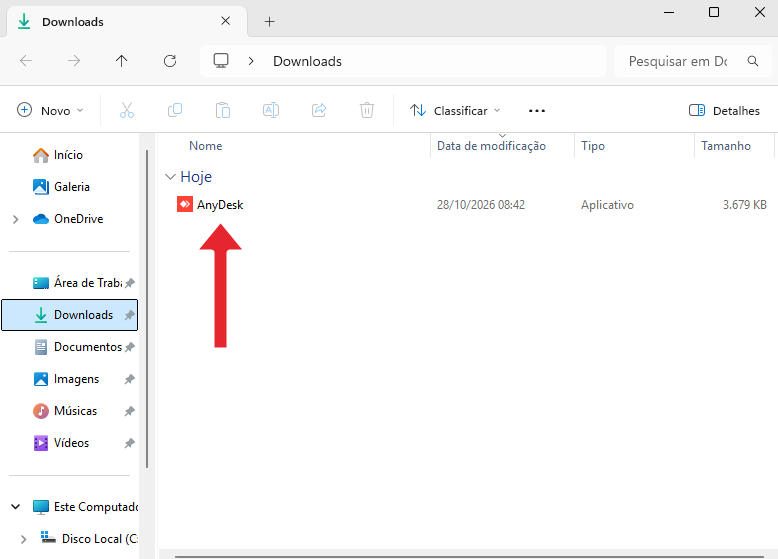The image size is (778, 559).
Task: Open Vídeos in the sidebar
Action: 62,443
